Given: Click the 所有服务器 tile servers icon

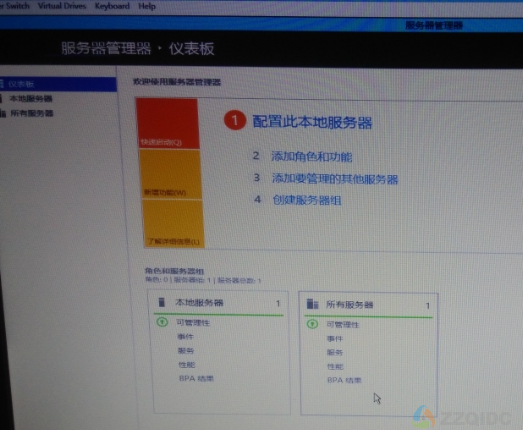Looking at the screenshot, I should [x=312, y=304].
